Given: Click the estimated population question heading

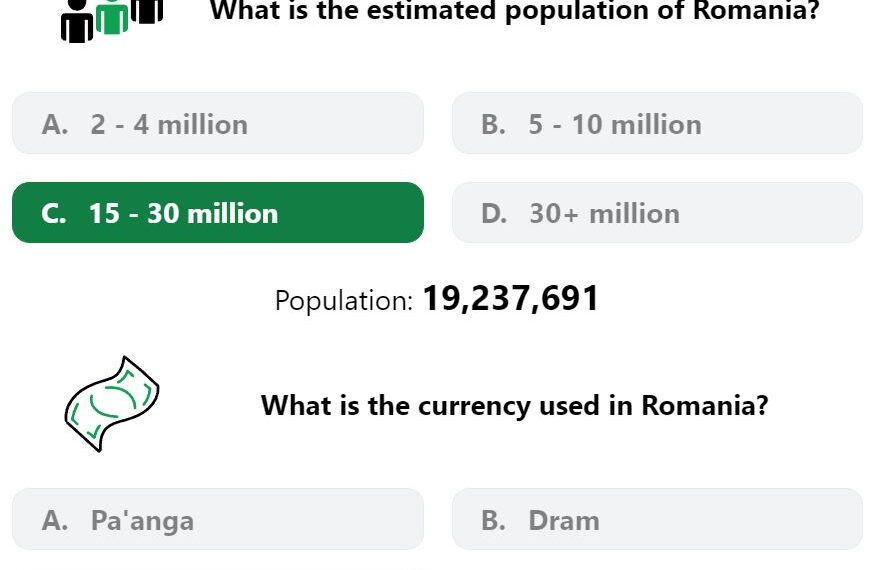Looking at the screenshot, I should [x=515, y=10].
